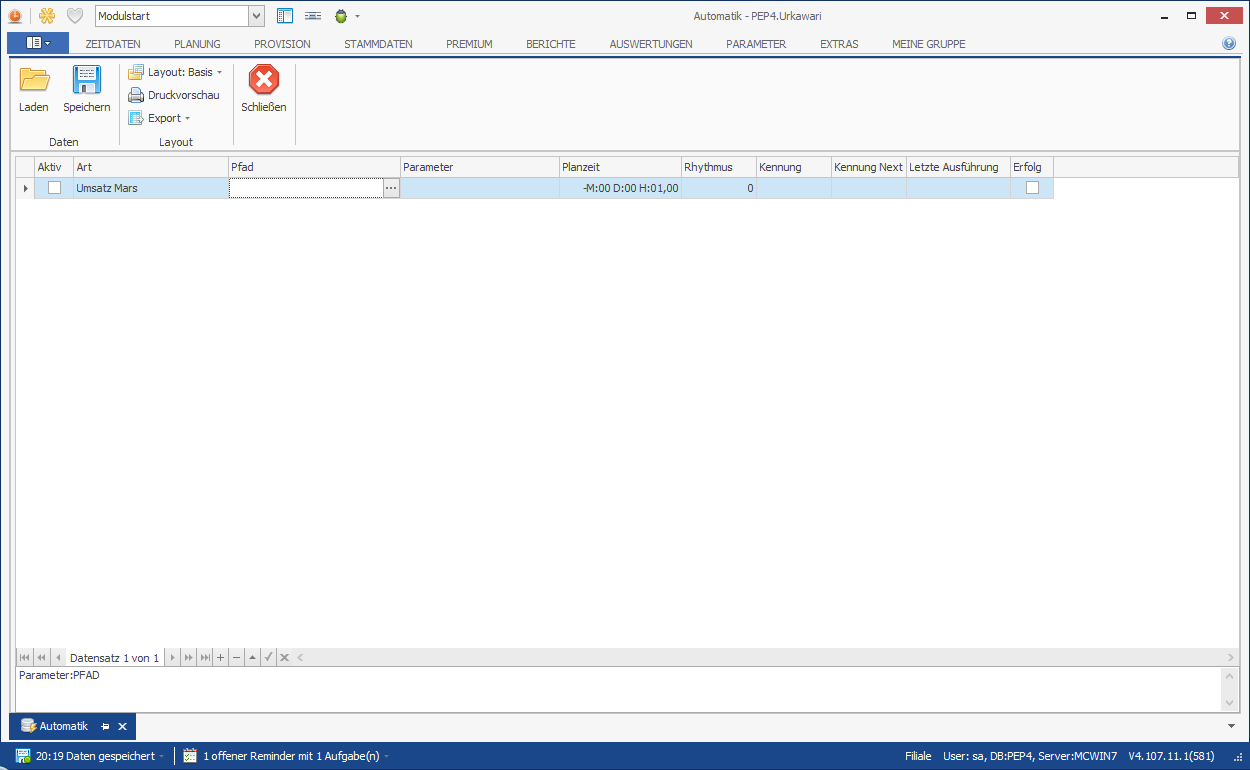Click the green bug icon in quick toolbar
The height and width of the screenshot is (770, 1250).
pos(341,16)
